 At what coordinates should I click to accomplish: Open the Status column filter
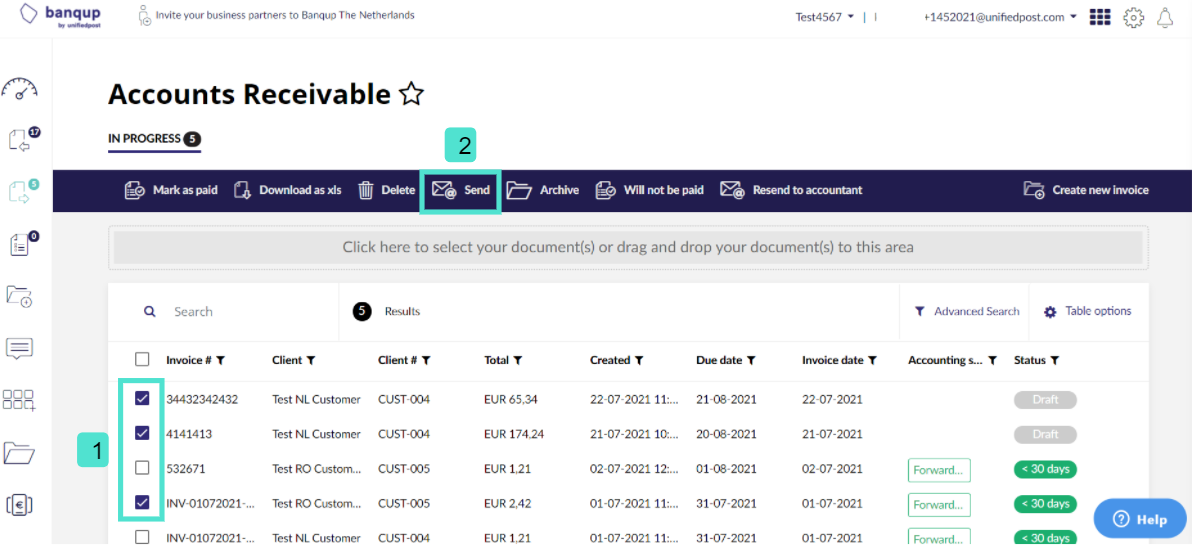pos(1055,360)
